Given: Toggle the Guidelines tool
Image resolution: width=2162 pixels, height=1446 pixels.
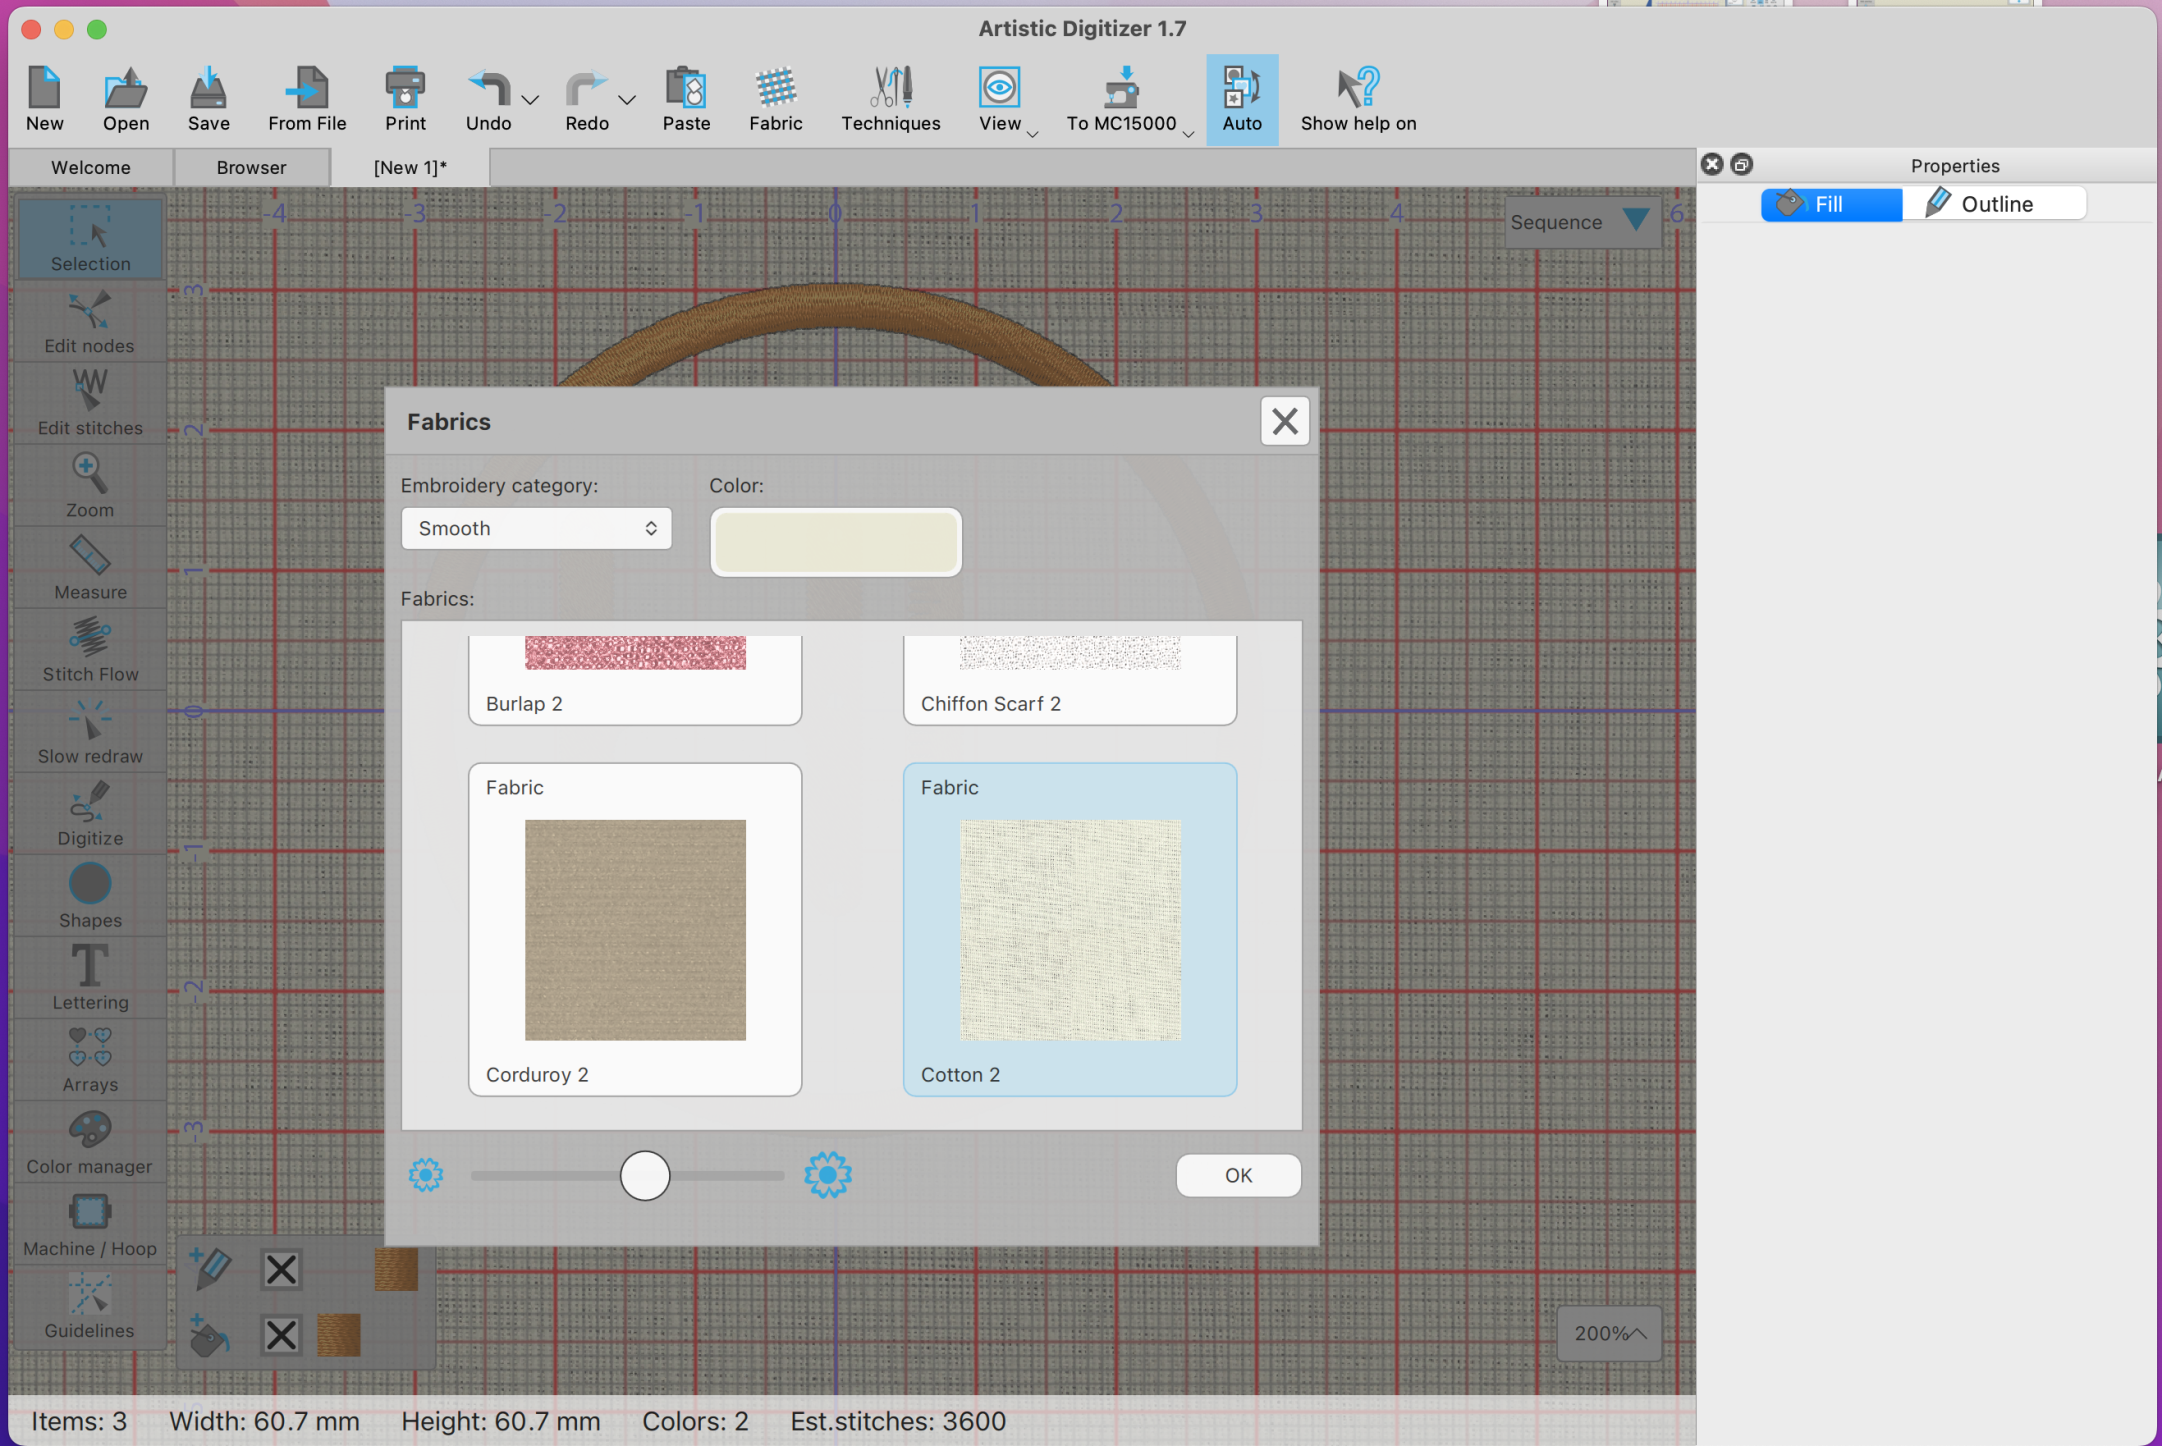Looking at the screenshot, I should [90, 1304].
